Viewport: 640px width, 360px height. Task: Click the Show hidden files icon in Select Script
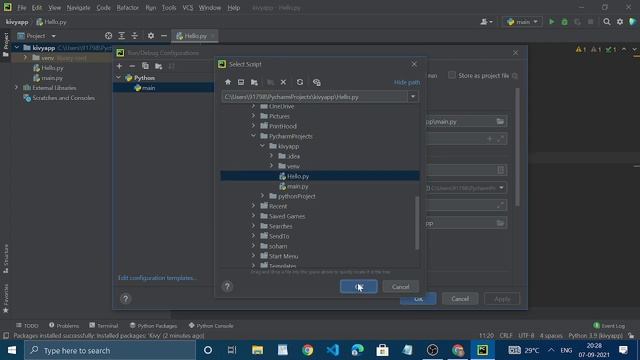[x=317, y=82]
